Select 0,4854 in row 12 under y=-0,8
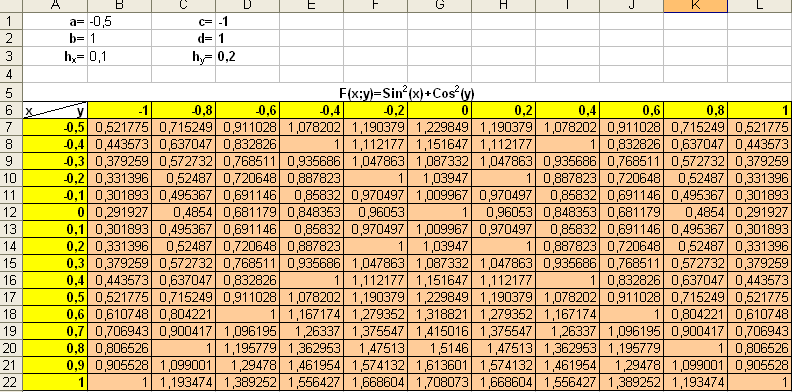This screenshot has height=392, width=792. click(184, 212)
